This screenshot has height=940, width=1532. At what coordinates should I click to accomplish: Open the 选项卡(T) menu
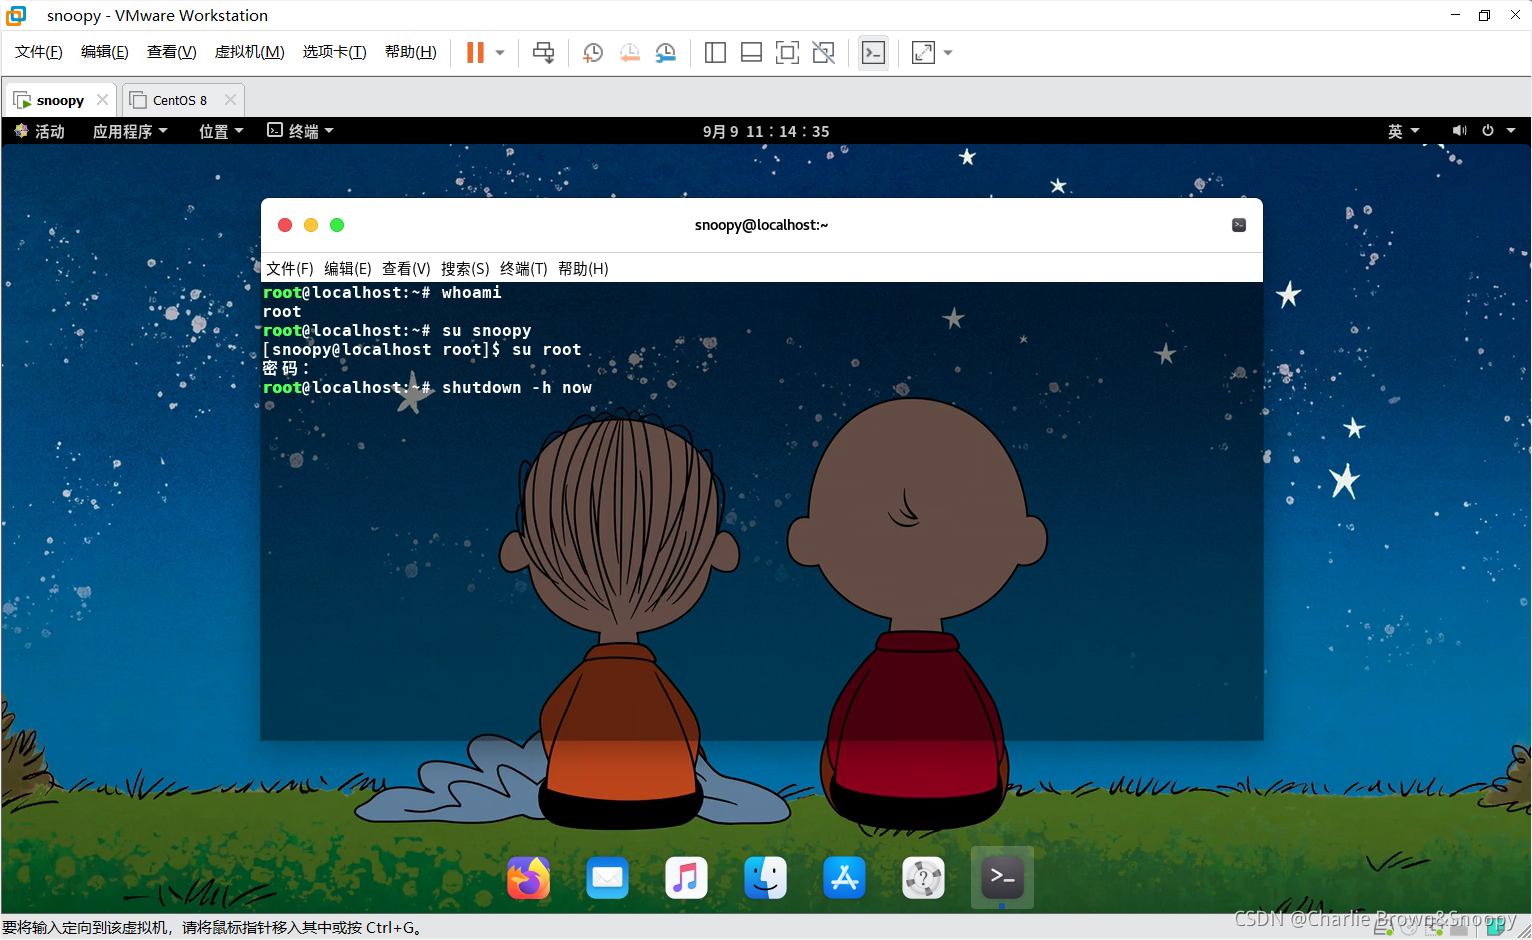coord(335,52)
